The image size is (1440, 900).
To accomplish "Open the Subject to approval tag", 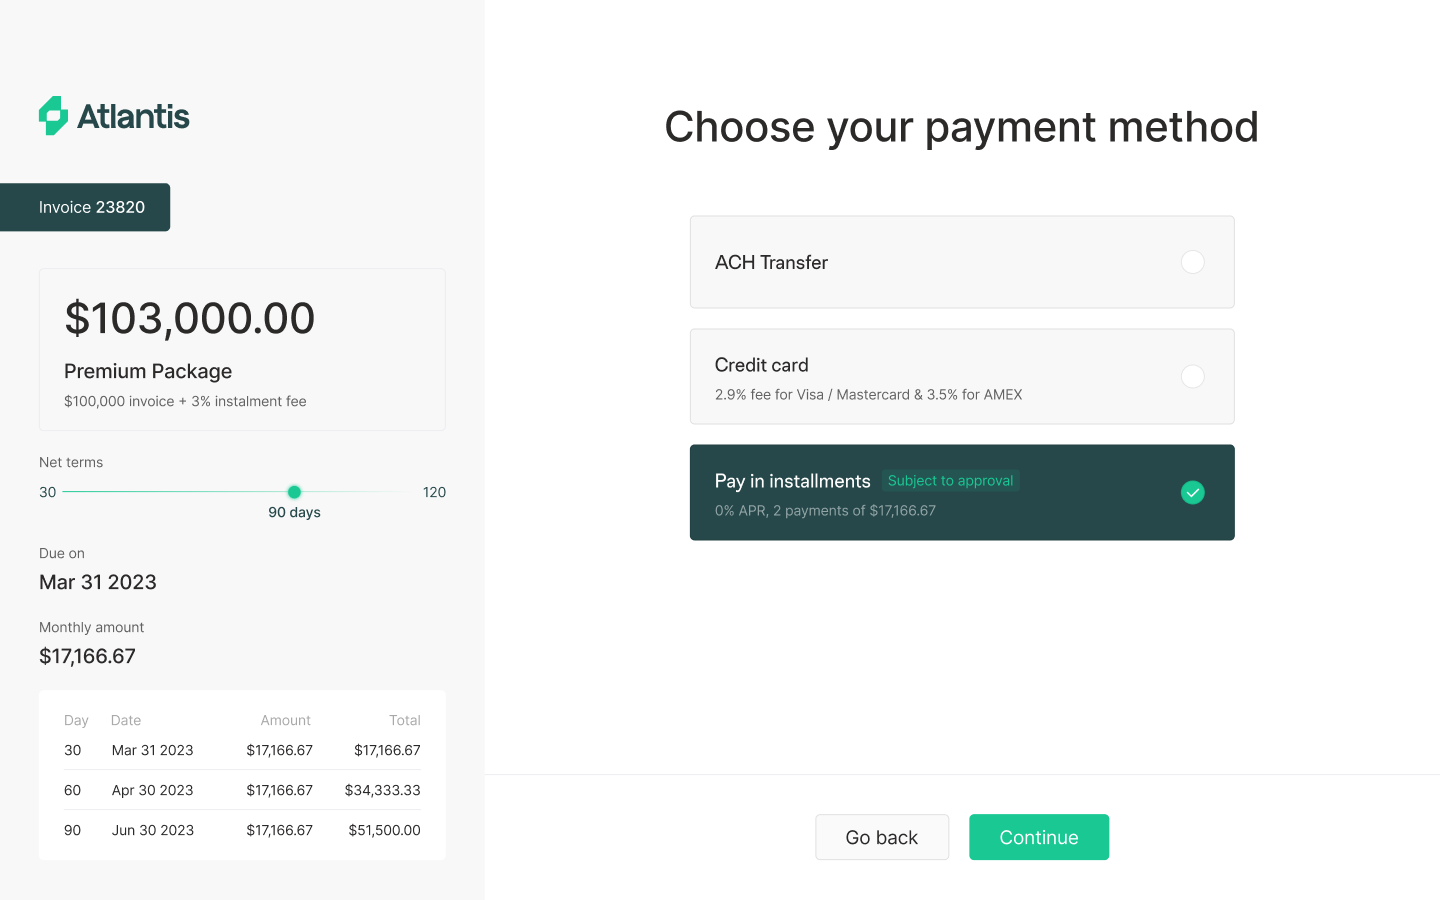I will [x=950, y=481].
